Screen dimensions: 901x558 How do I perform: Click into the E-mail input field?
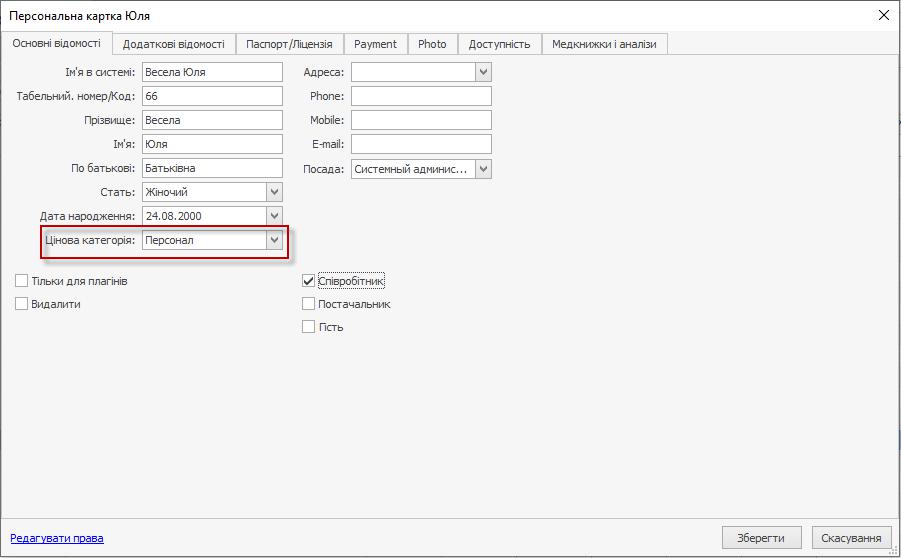421,144
